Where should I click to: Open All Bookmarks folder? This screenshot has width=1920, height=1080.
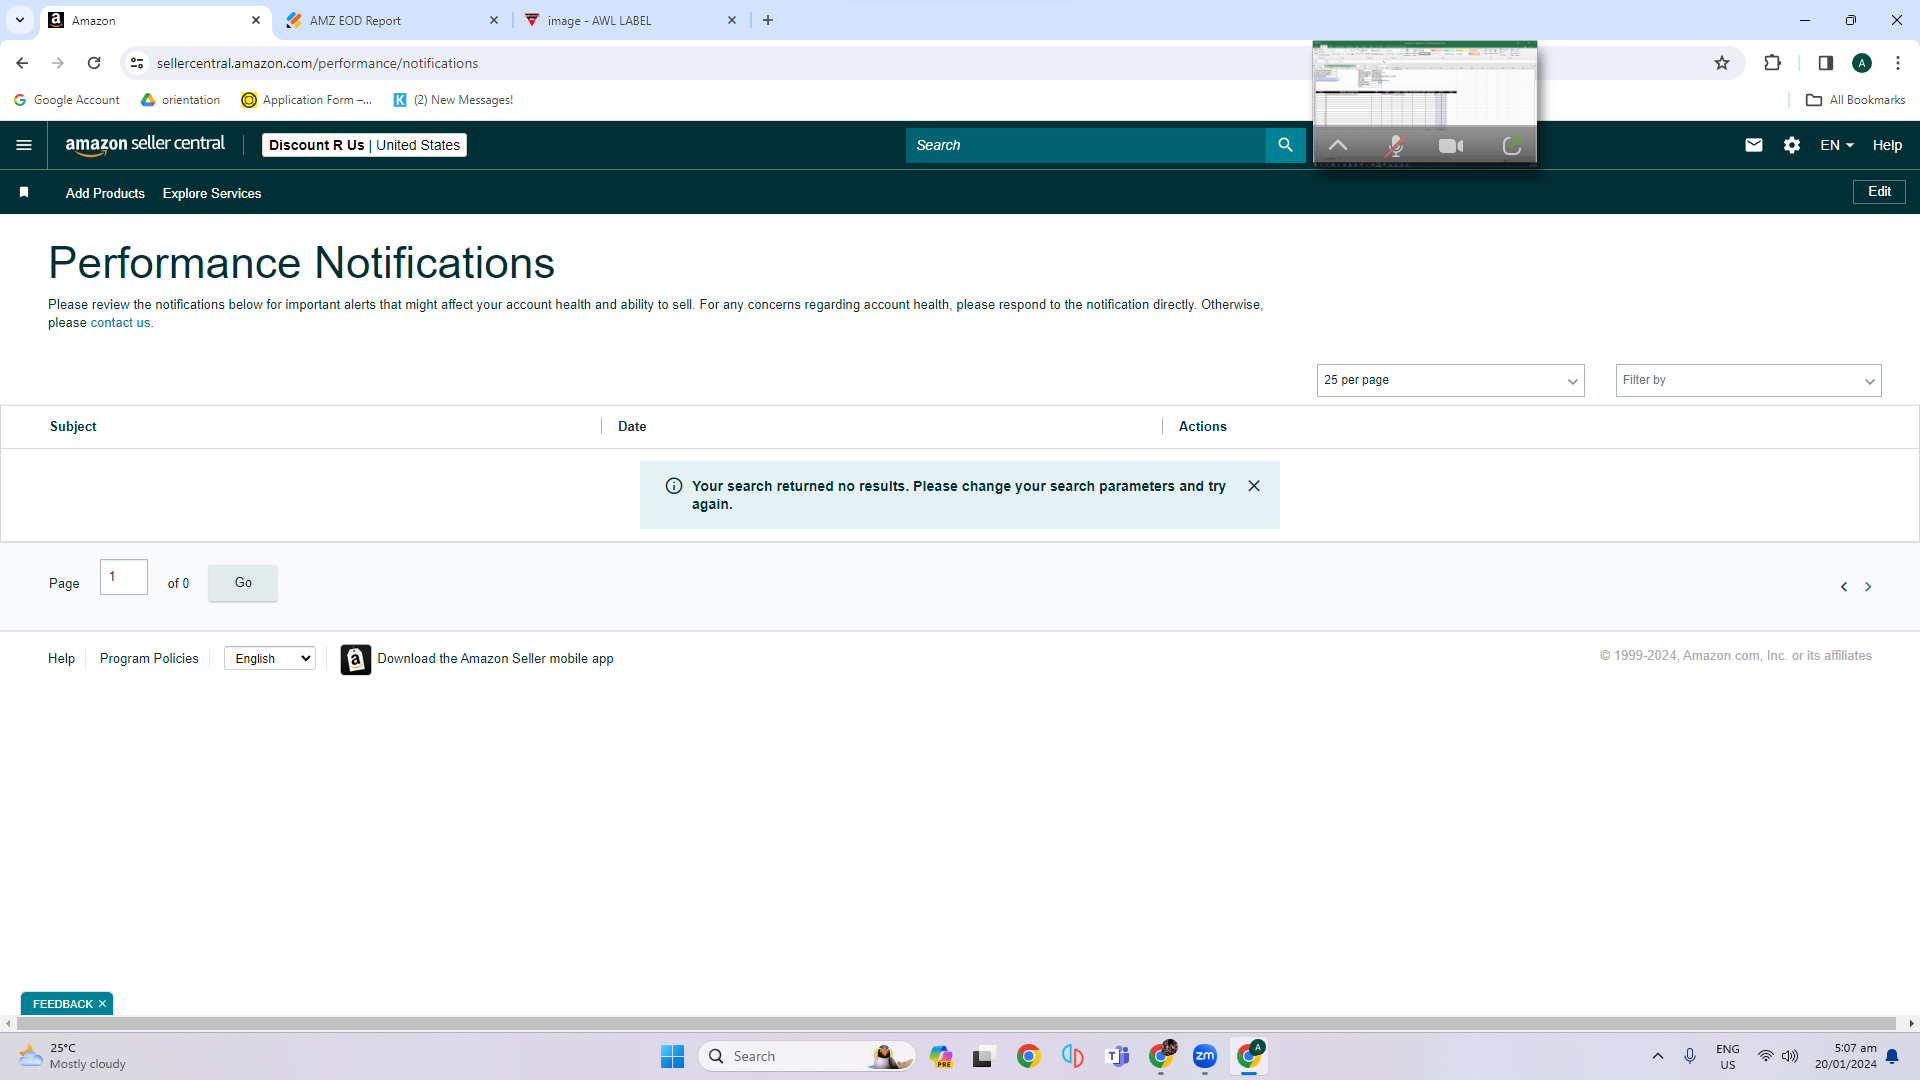(x=1855, y=100)
